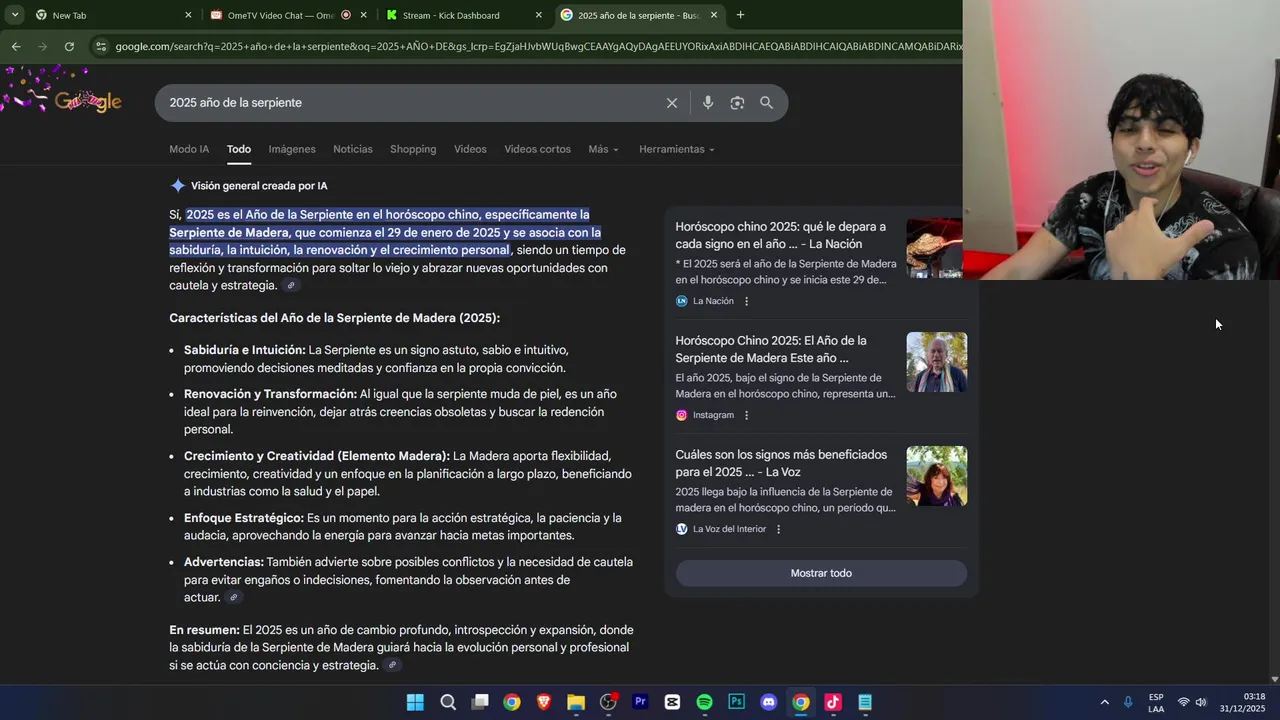Viewport: 1280px width, 720px height.
Task: Open the Windows Start menu
Action: click(x=415, y=702)
